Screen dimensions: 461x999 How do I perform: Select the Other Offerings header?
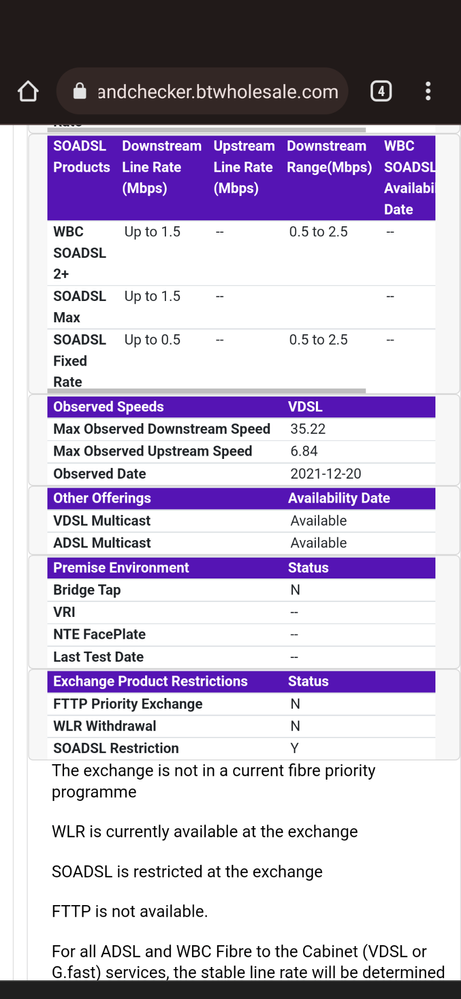click(102, 498)
